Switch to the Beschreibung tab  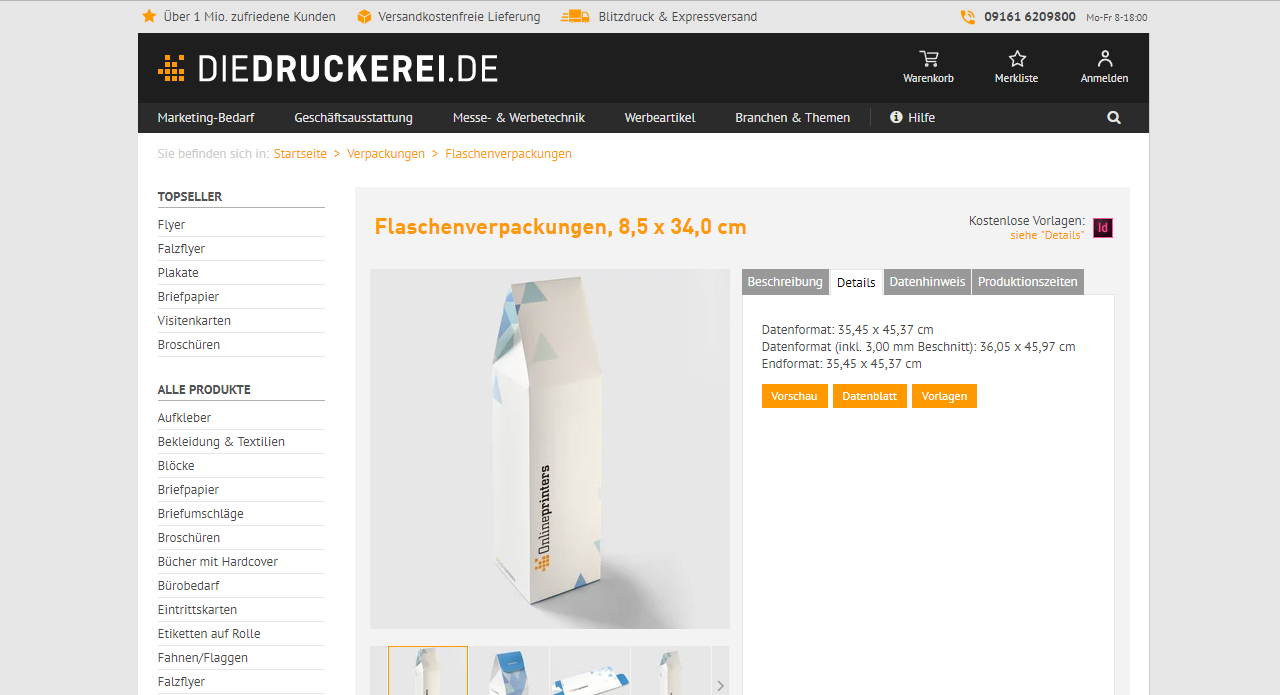[785, 282]
